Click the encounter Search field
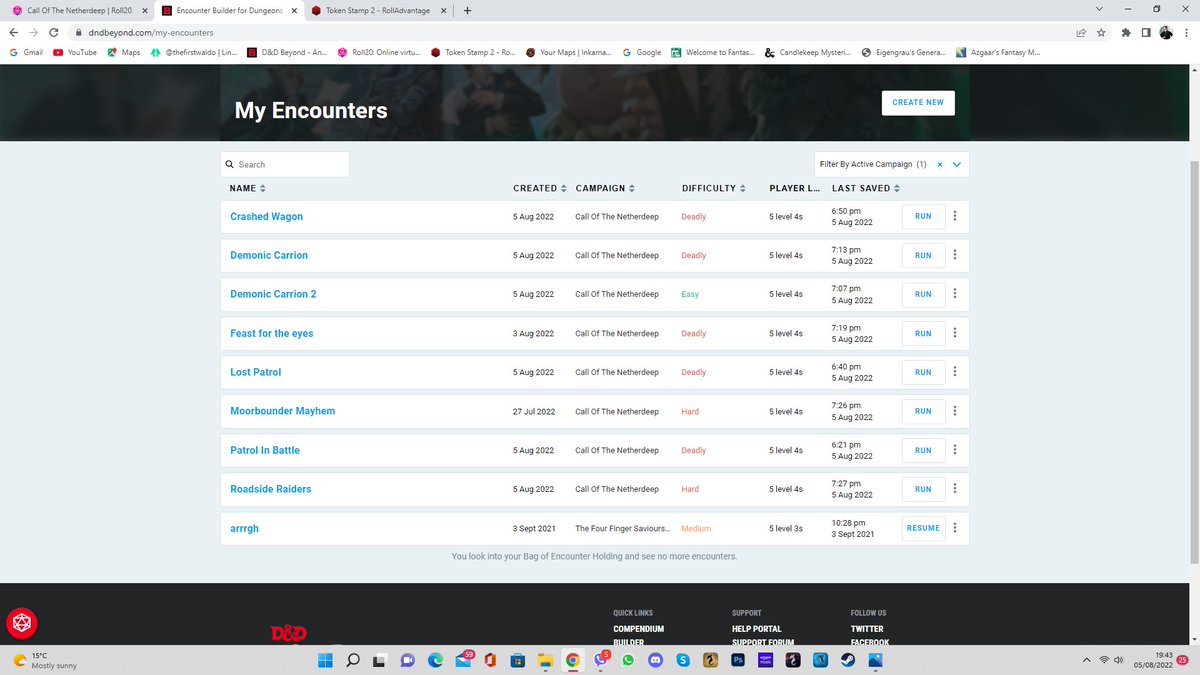The height and width of the screenshot is (675, 1200). pos(285,164)
